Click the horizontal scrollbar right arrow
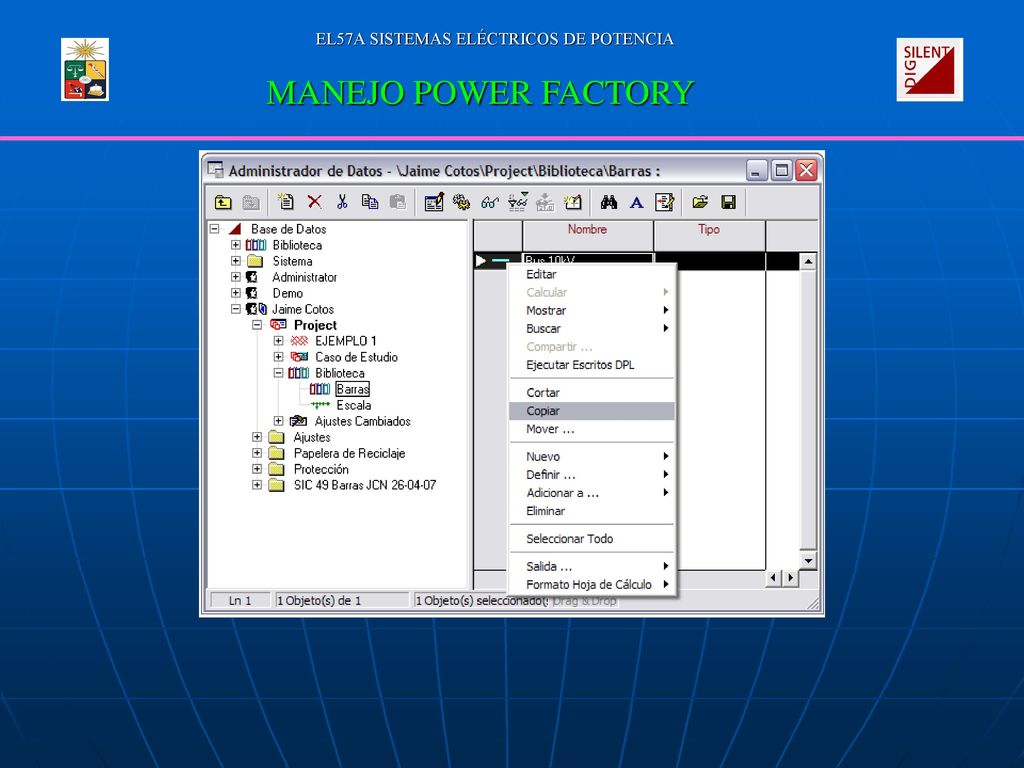The image size is (1024, 768). point(791,577)
